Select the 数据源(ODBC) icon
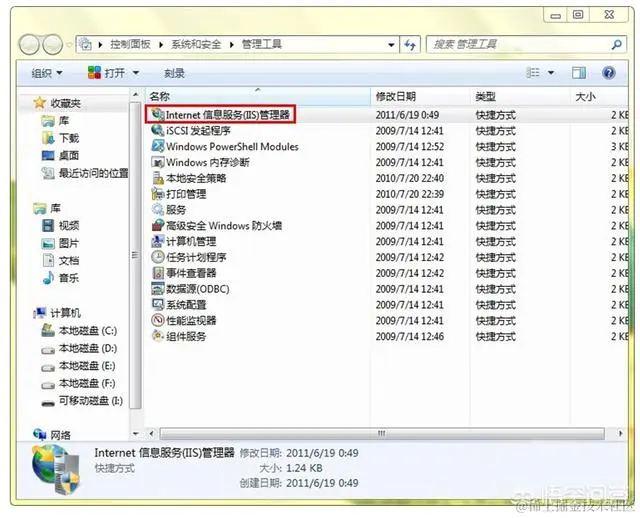 tap(157, 289)
